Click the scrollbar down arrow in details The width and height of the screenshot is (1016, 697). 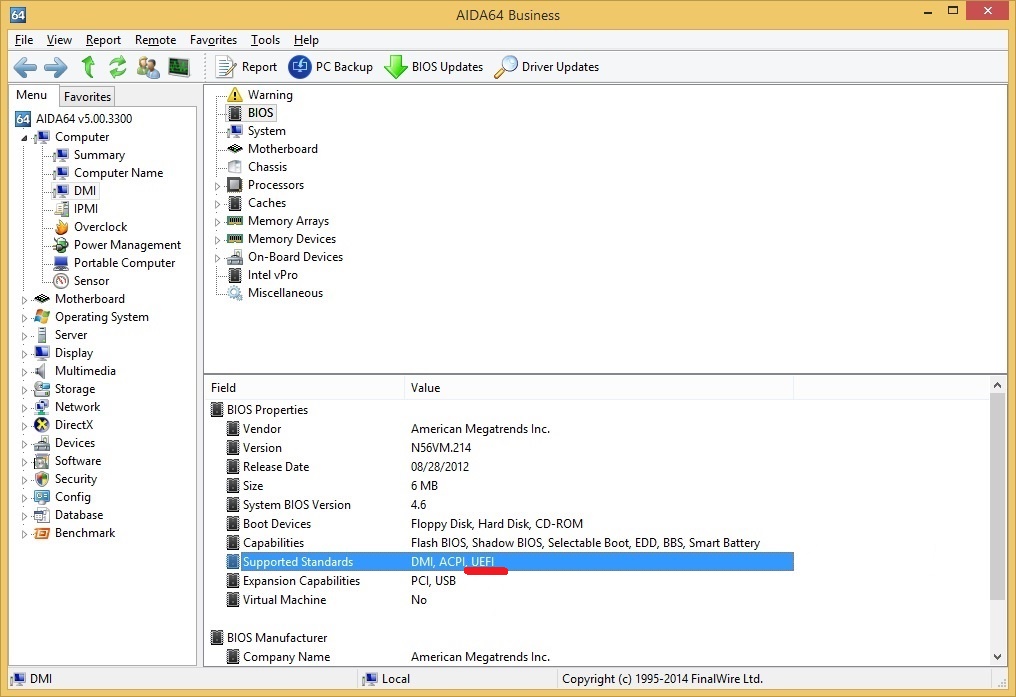coord(997,657)
